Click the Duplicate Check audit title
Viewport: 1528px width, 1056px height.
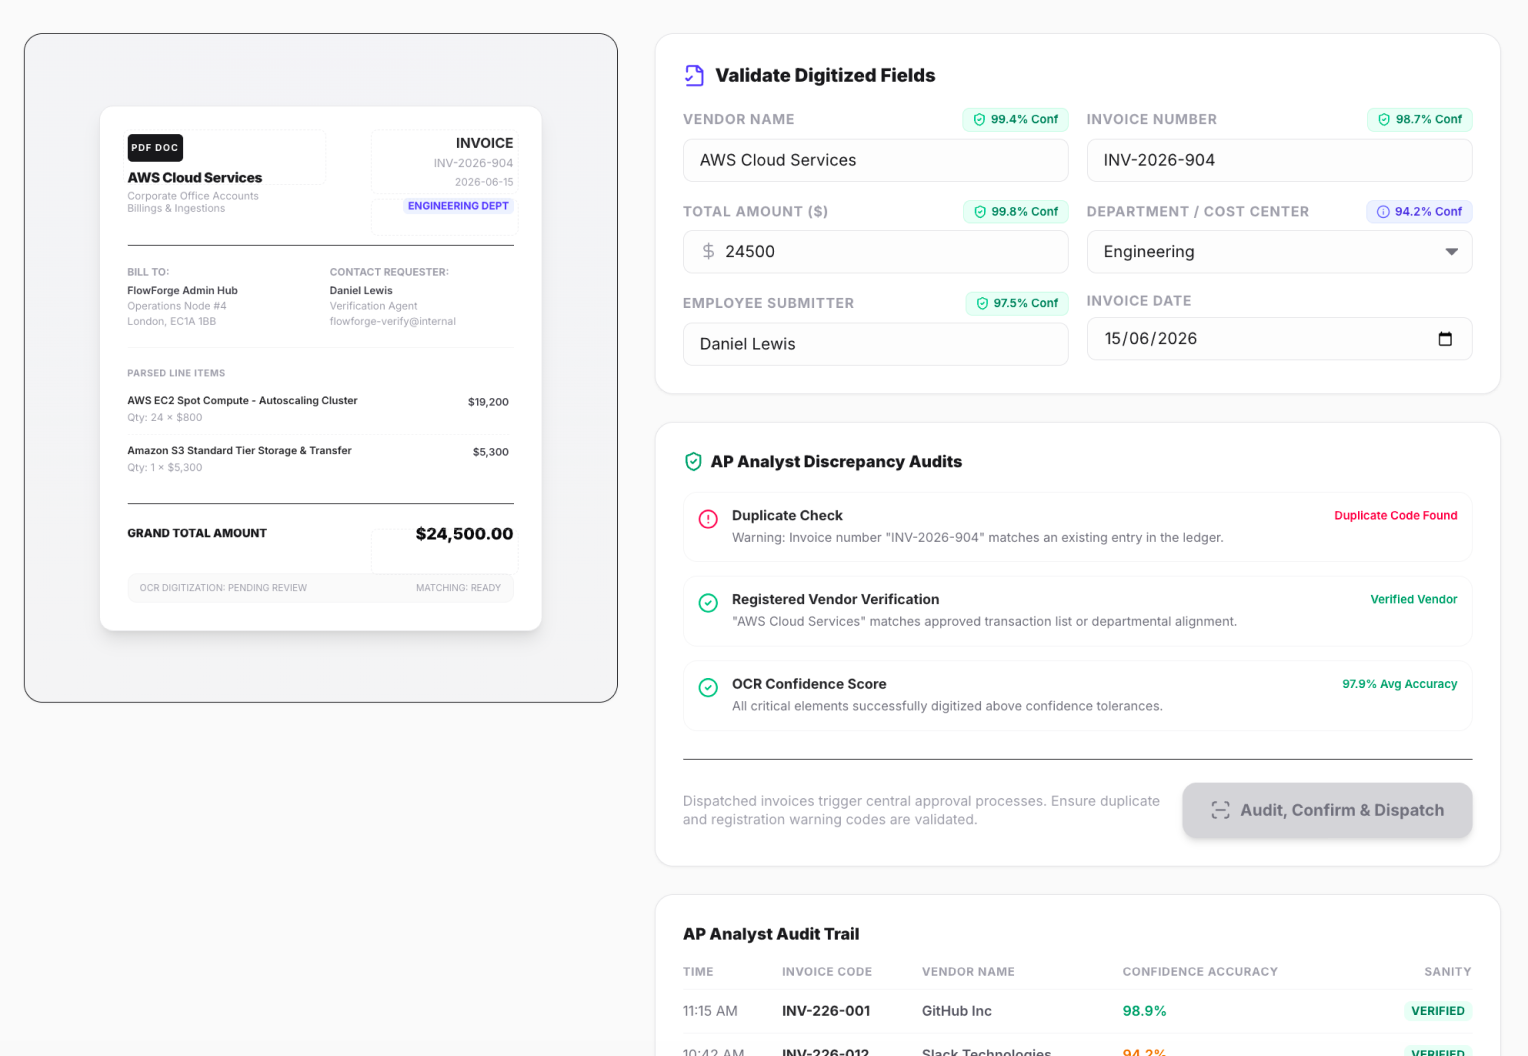[787, 516]
